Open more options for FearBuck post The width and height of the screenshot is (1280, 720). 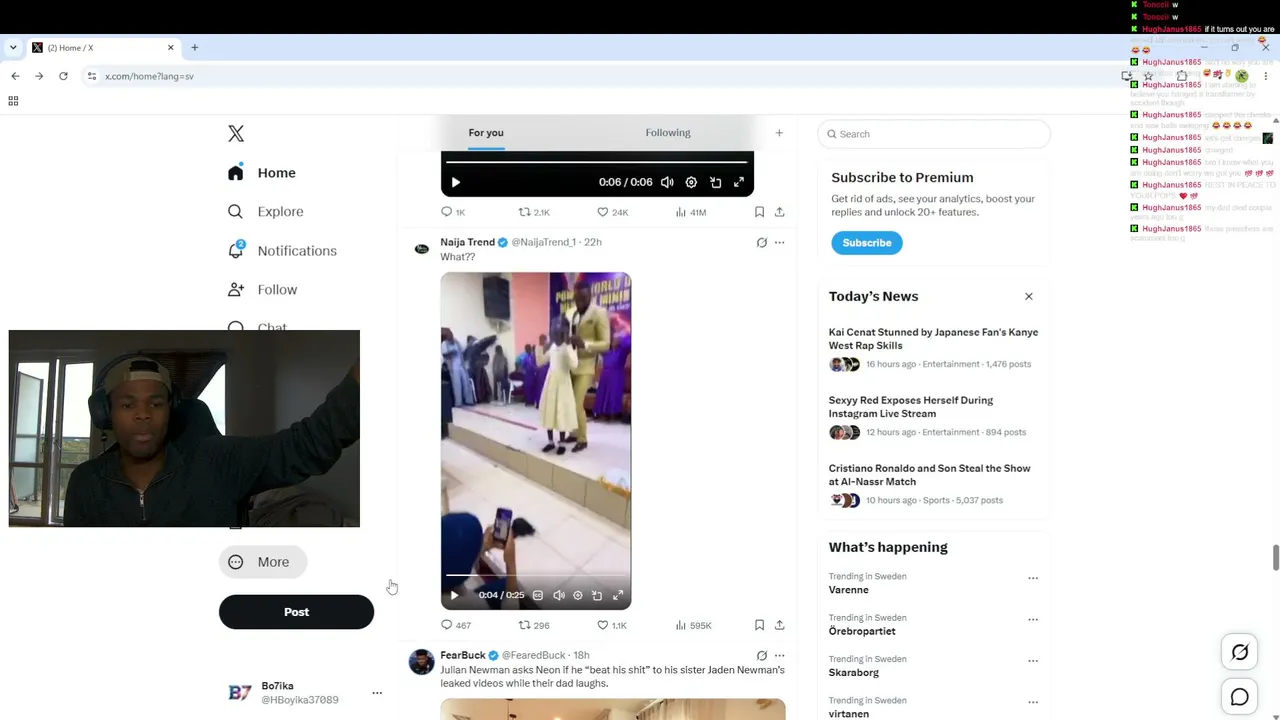click(780, 655)
